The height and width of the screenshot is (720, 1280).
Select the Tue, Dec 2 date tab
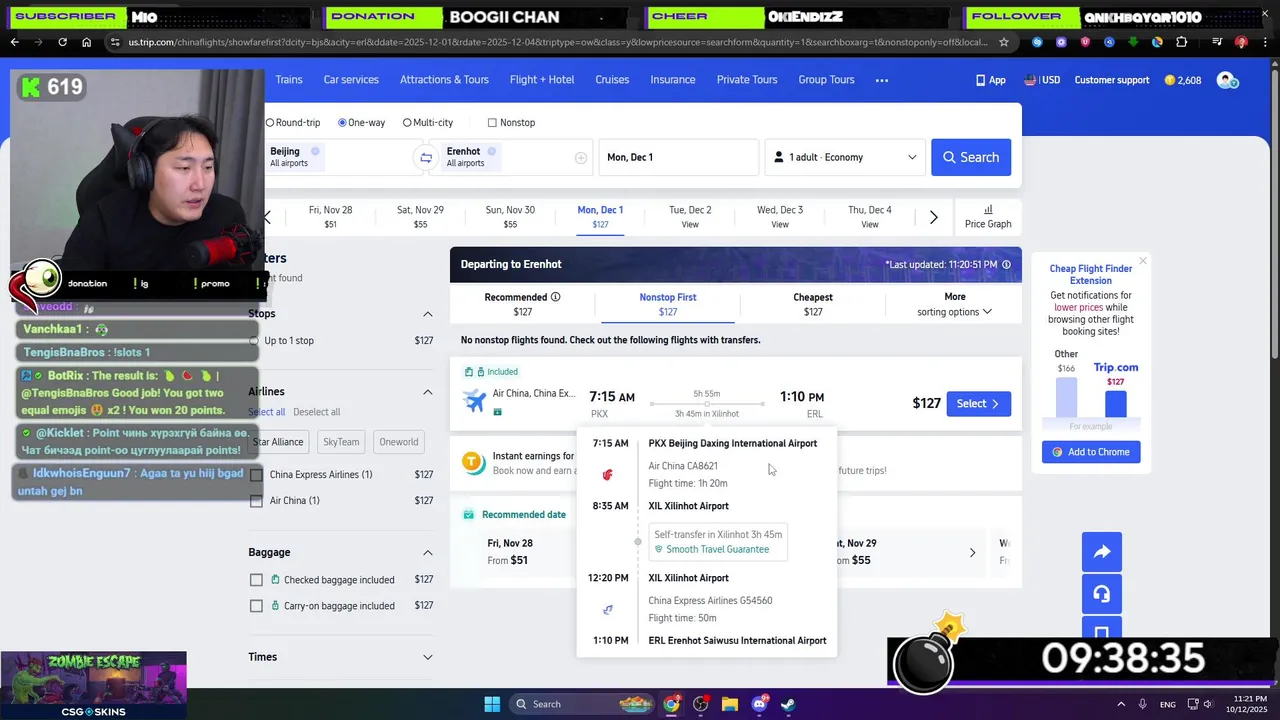point(690,217)
